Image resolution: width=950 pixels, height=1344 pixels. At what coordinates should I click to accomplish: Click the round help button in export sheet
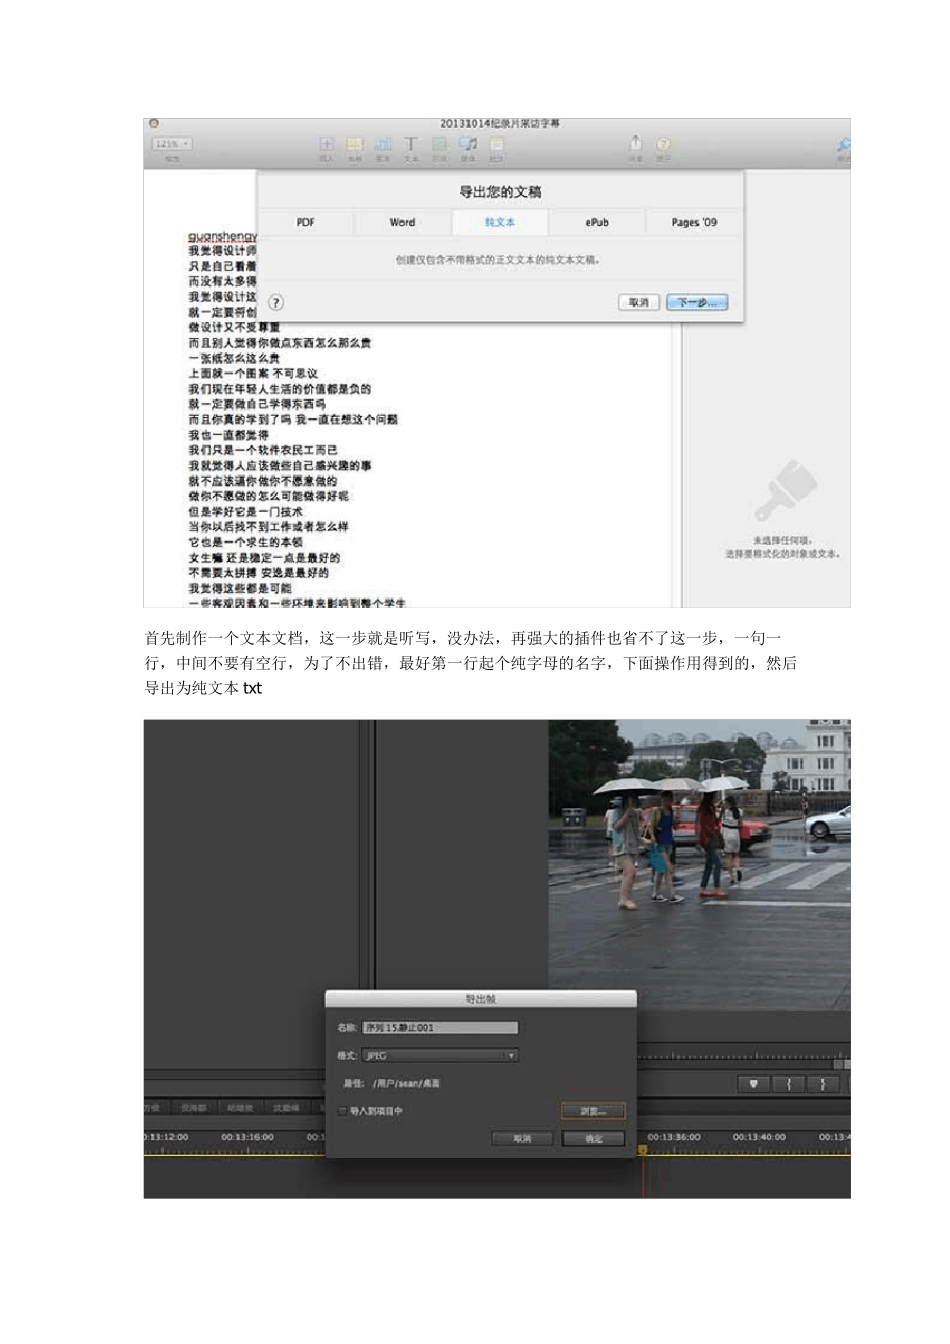(276, 302)
